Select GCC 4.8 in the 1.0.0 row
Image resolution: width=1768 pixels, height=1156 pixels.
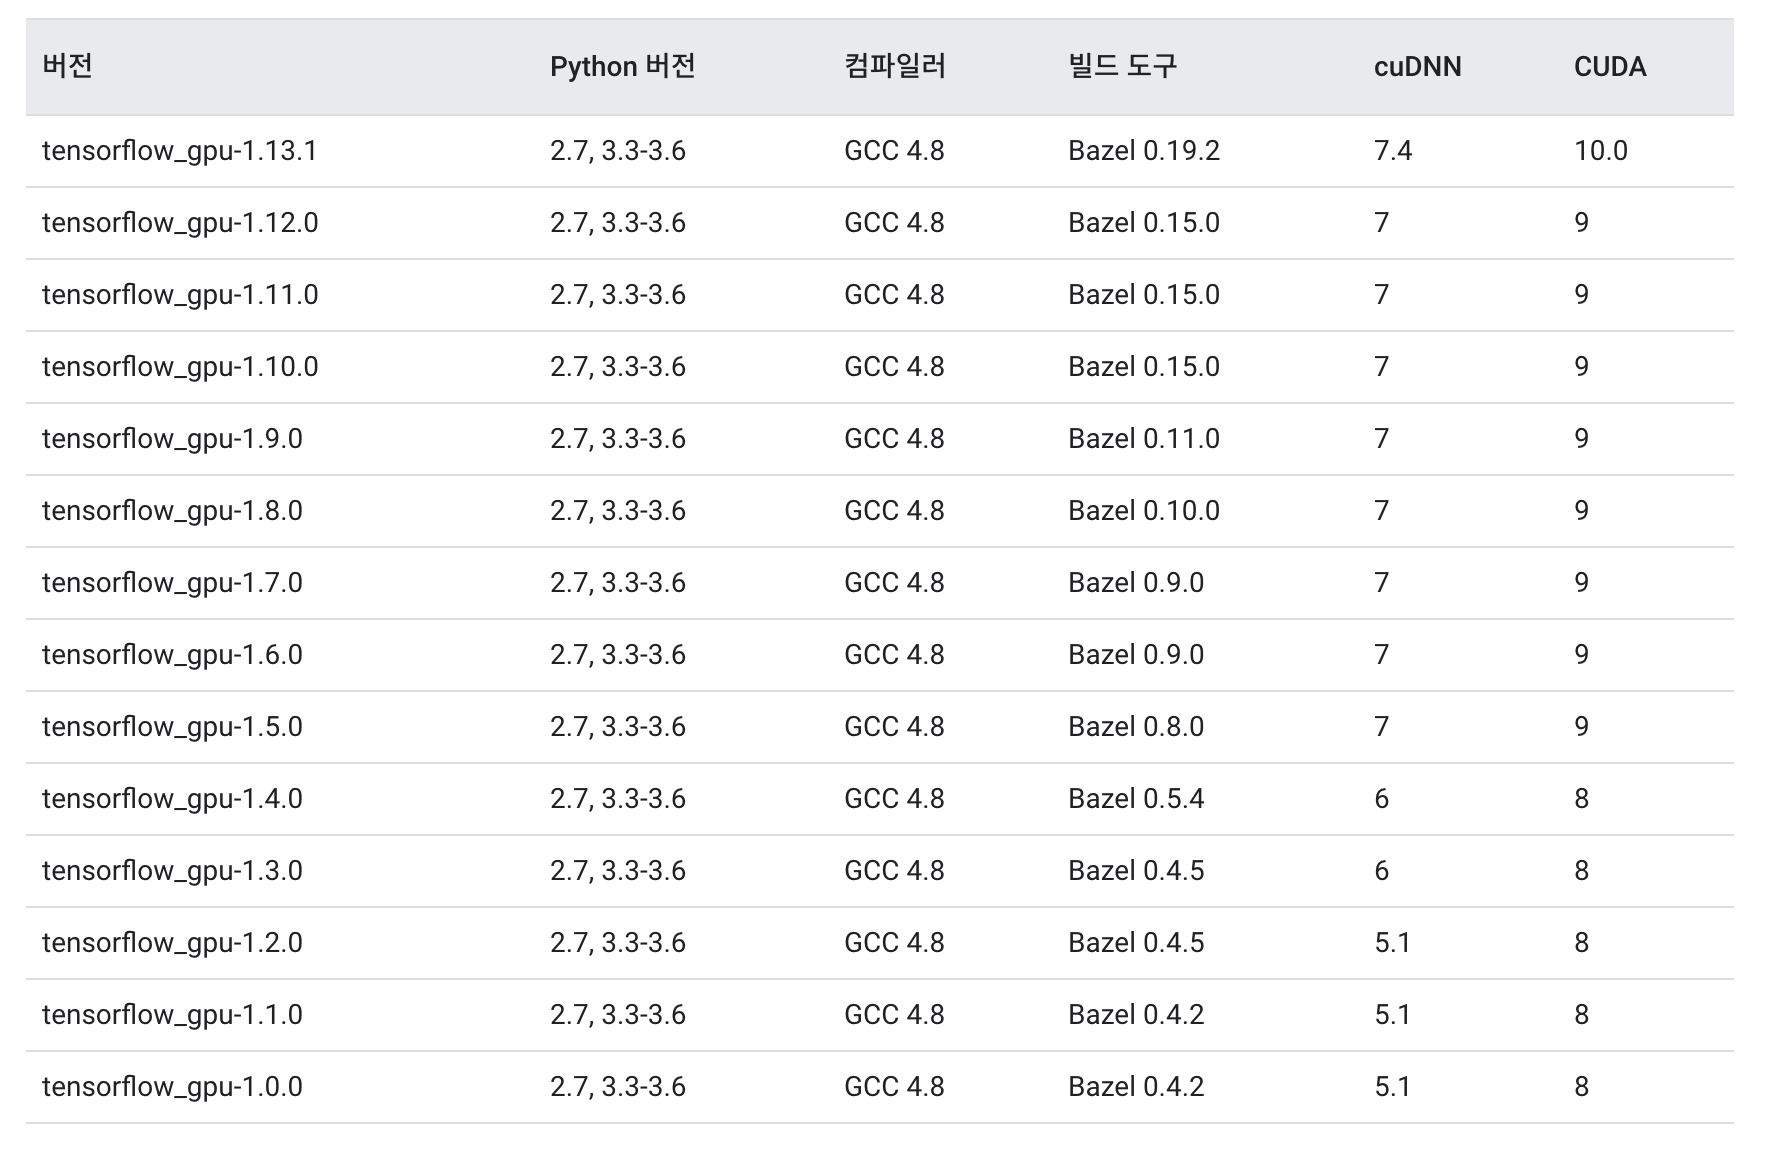894,1087
